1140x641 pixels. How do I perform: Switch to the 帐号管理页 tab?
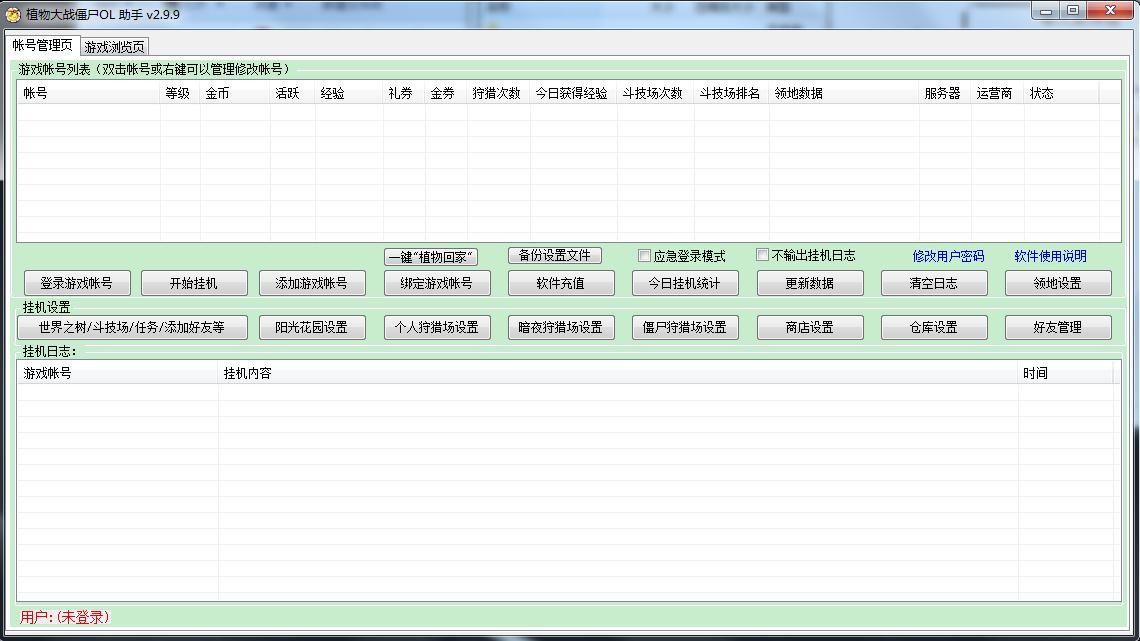tap(43, 46)
